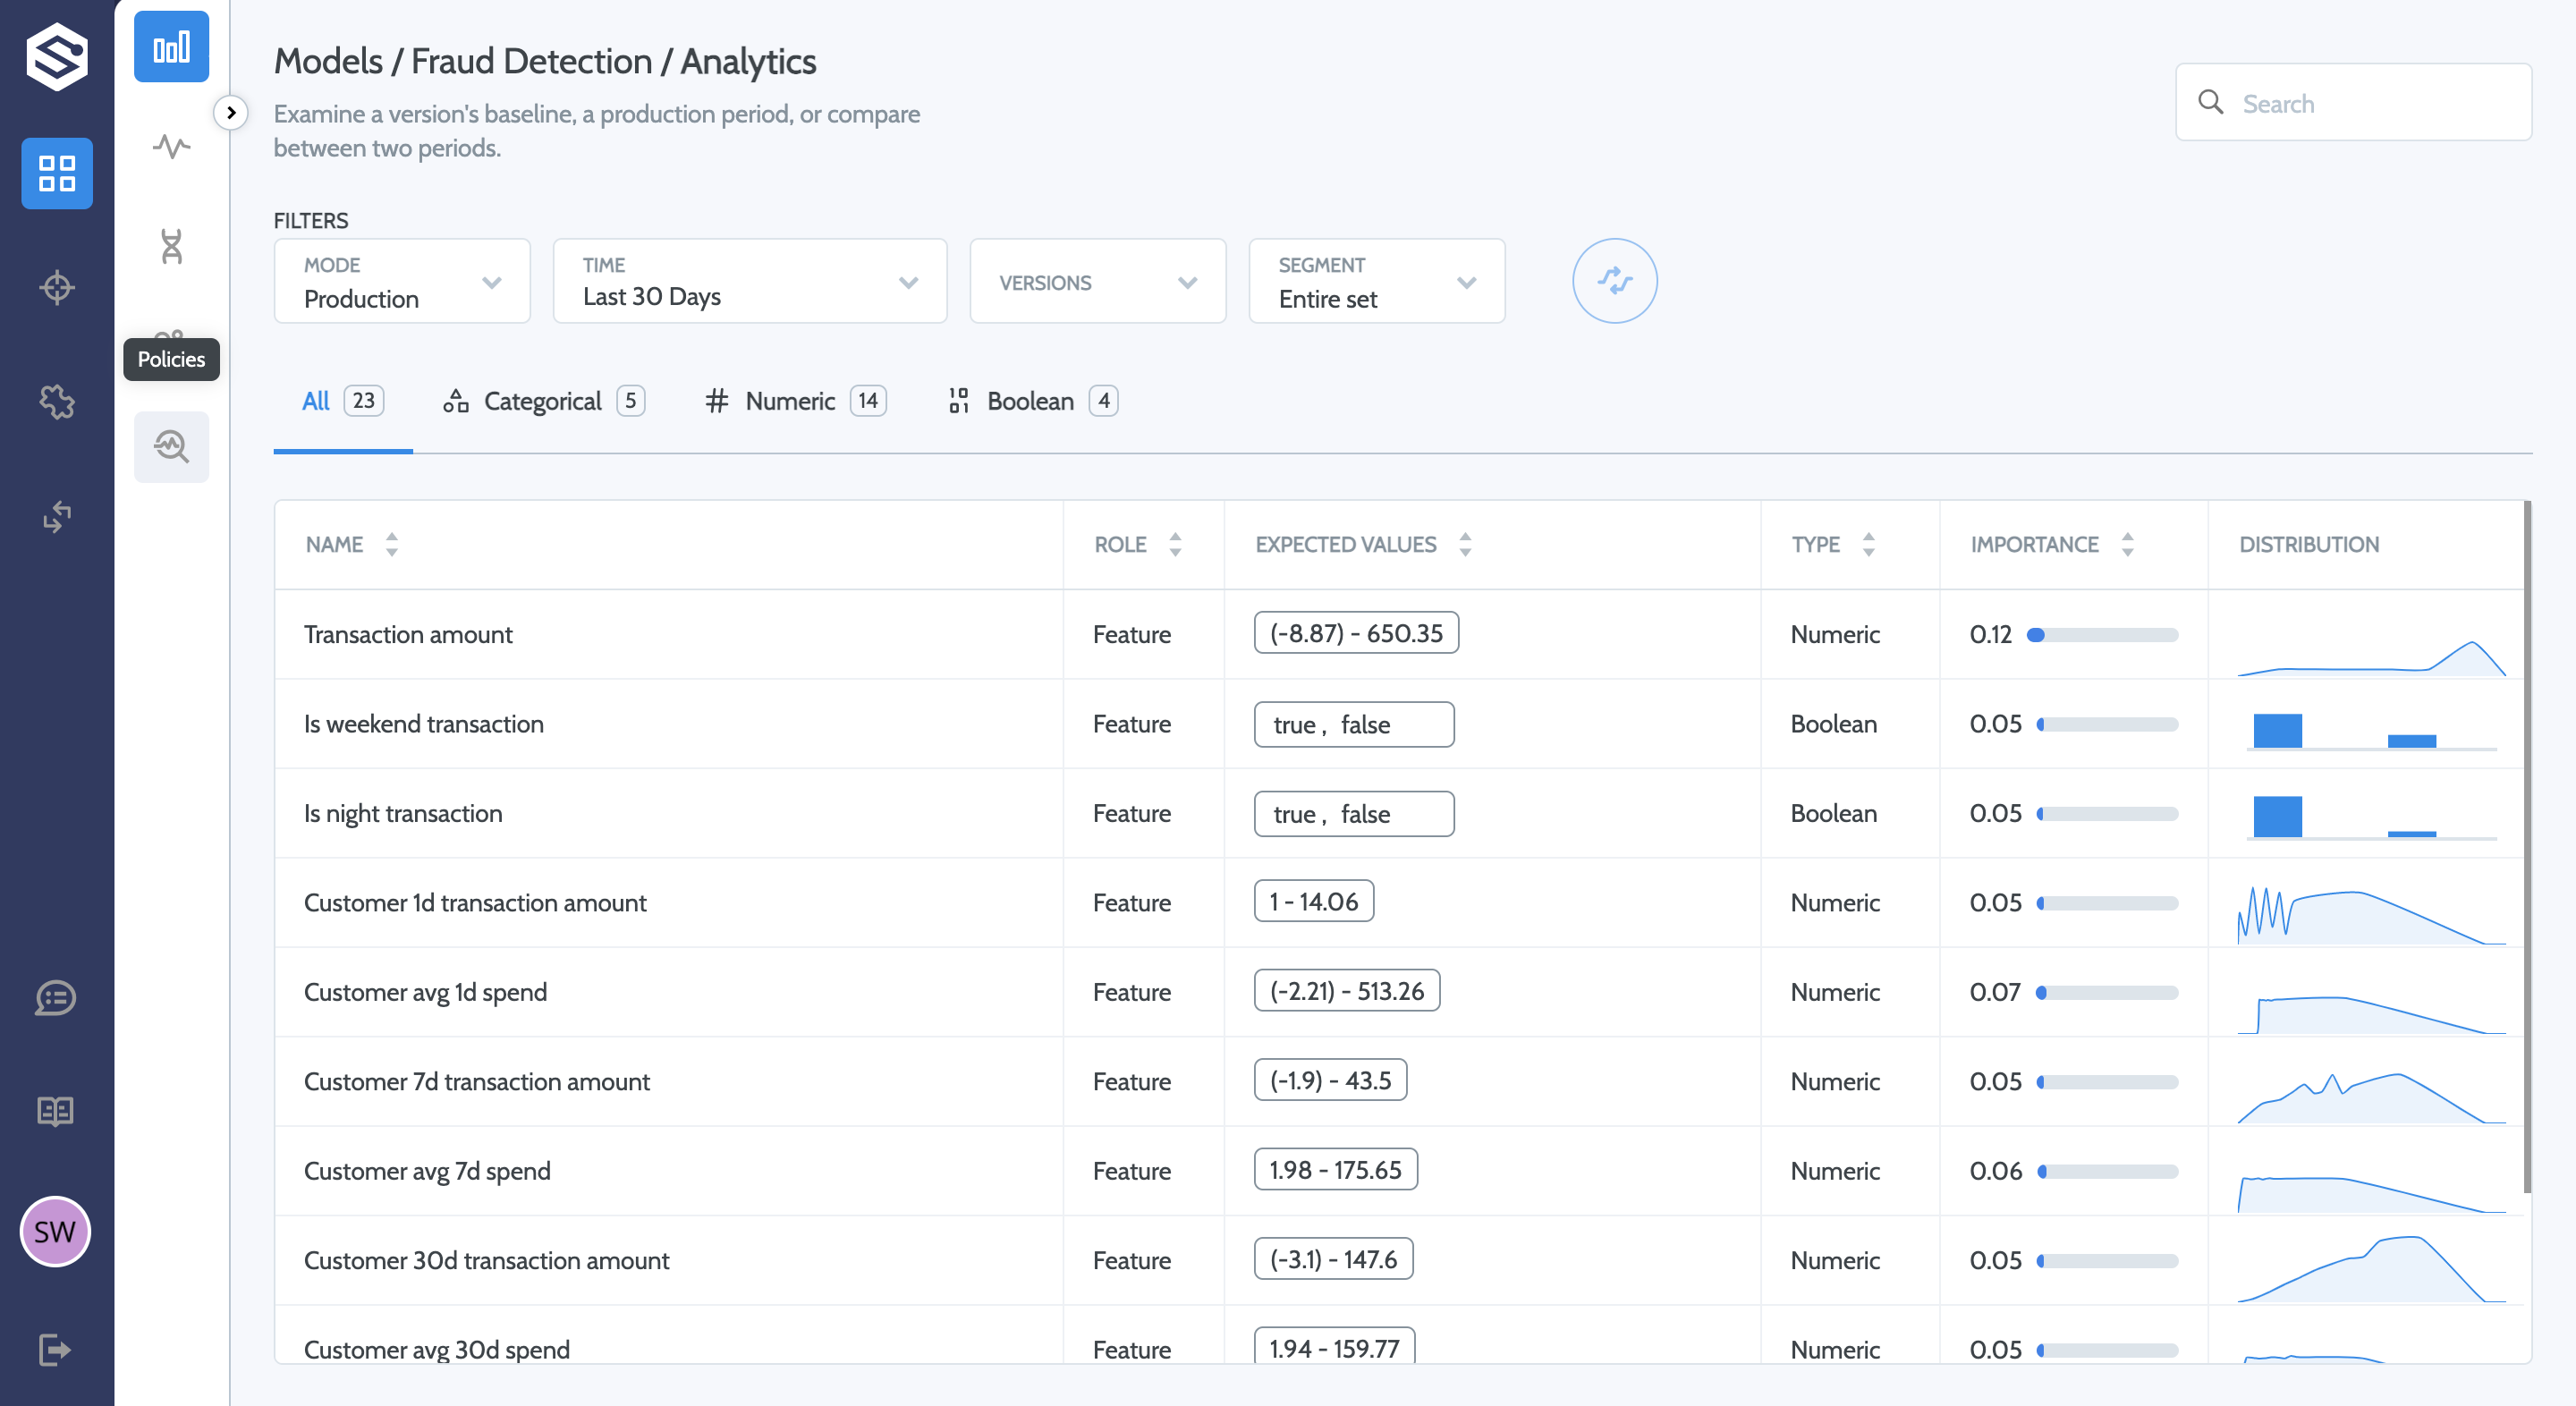Sort table by Importance column

tap(2127, 545)
